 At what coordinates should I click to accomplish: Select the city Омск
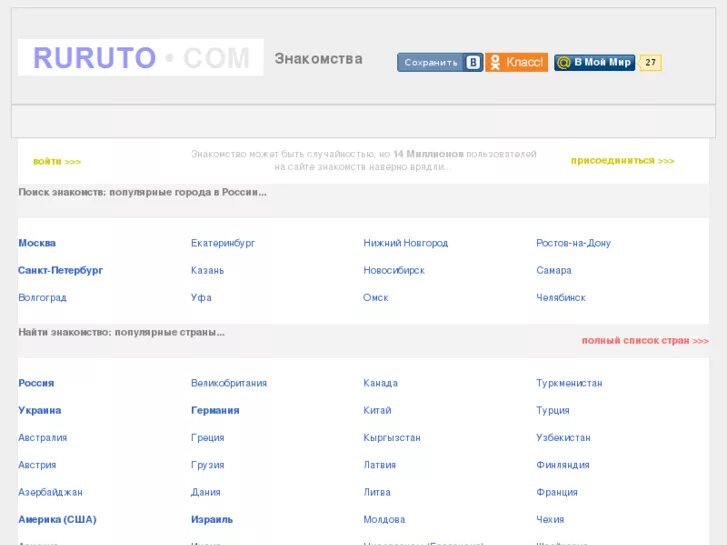pos(376,298)
